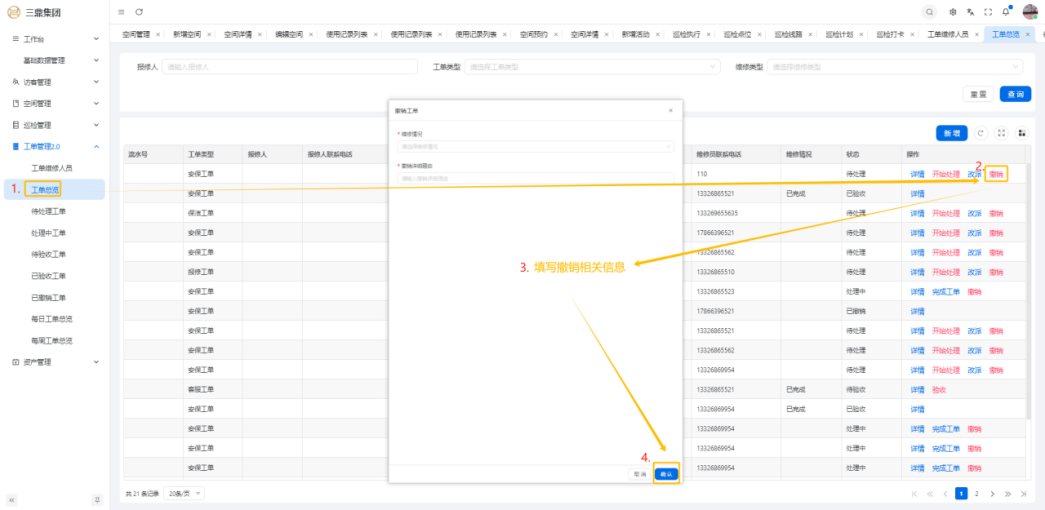Click the search magnifier icon in header
Screen dimensions: 1045x510
coord(930,12)
